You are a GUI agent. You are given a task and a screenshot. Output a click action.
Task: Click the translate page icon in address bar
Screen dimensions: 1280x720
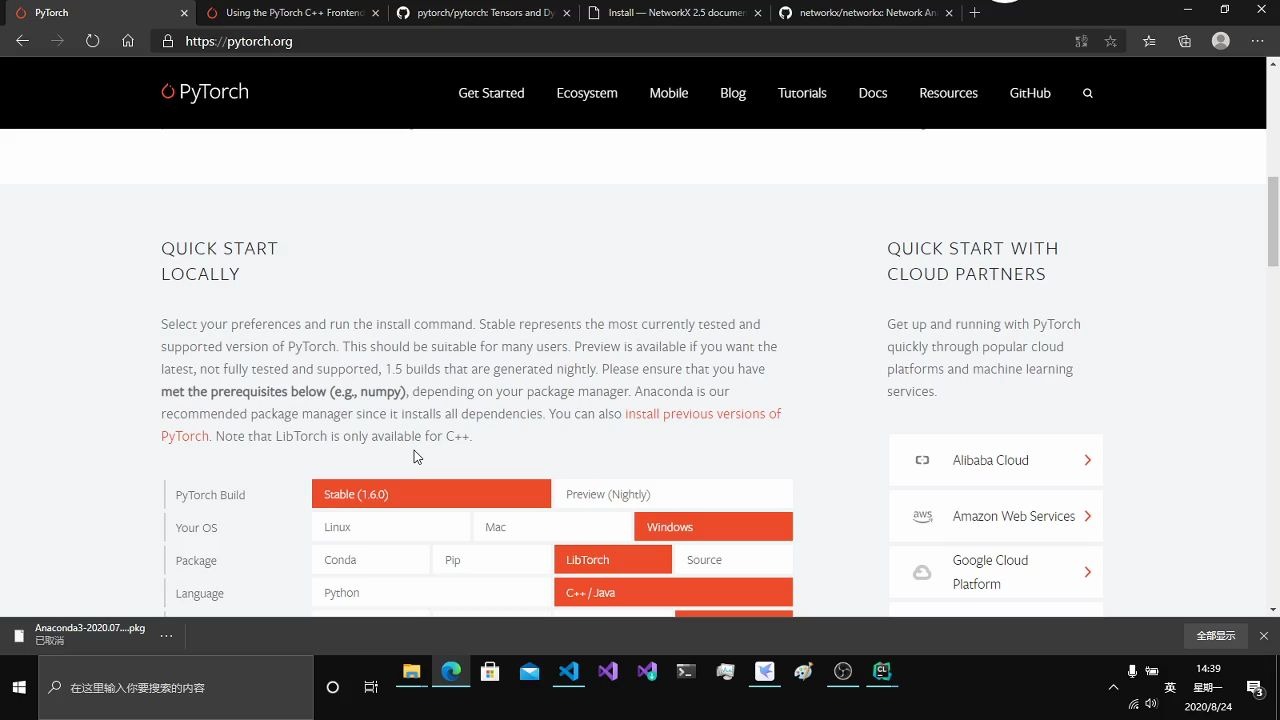click(x=1081, y=41)
